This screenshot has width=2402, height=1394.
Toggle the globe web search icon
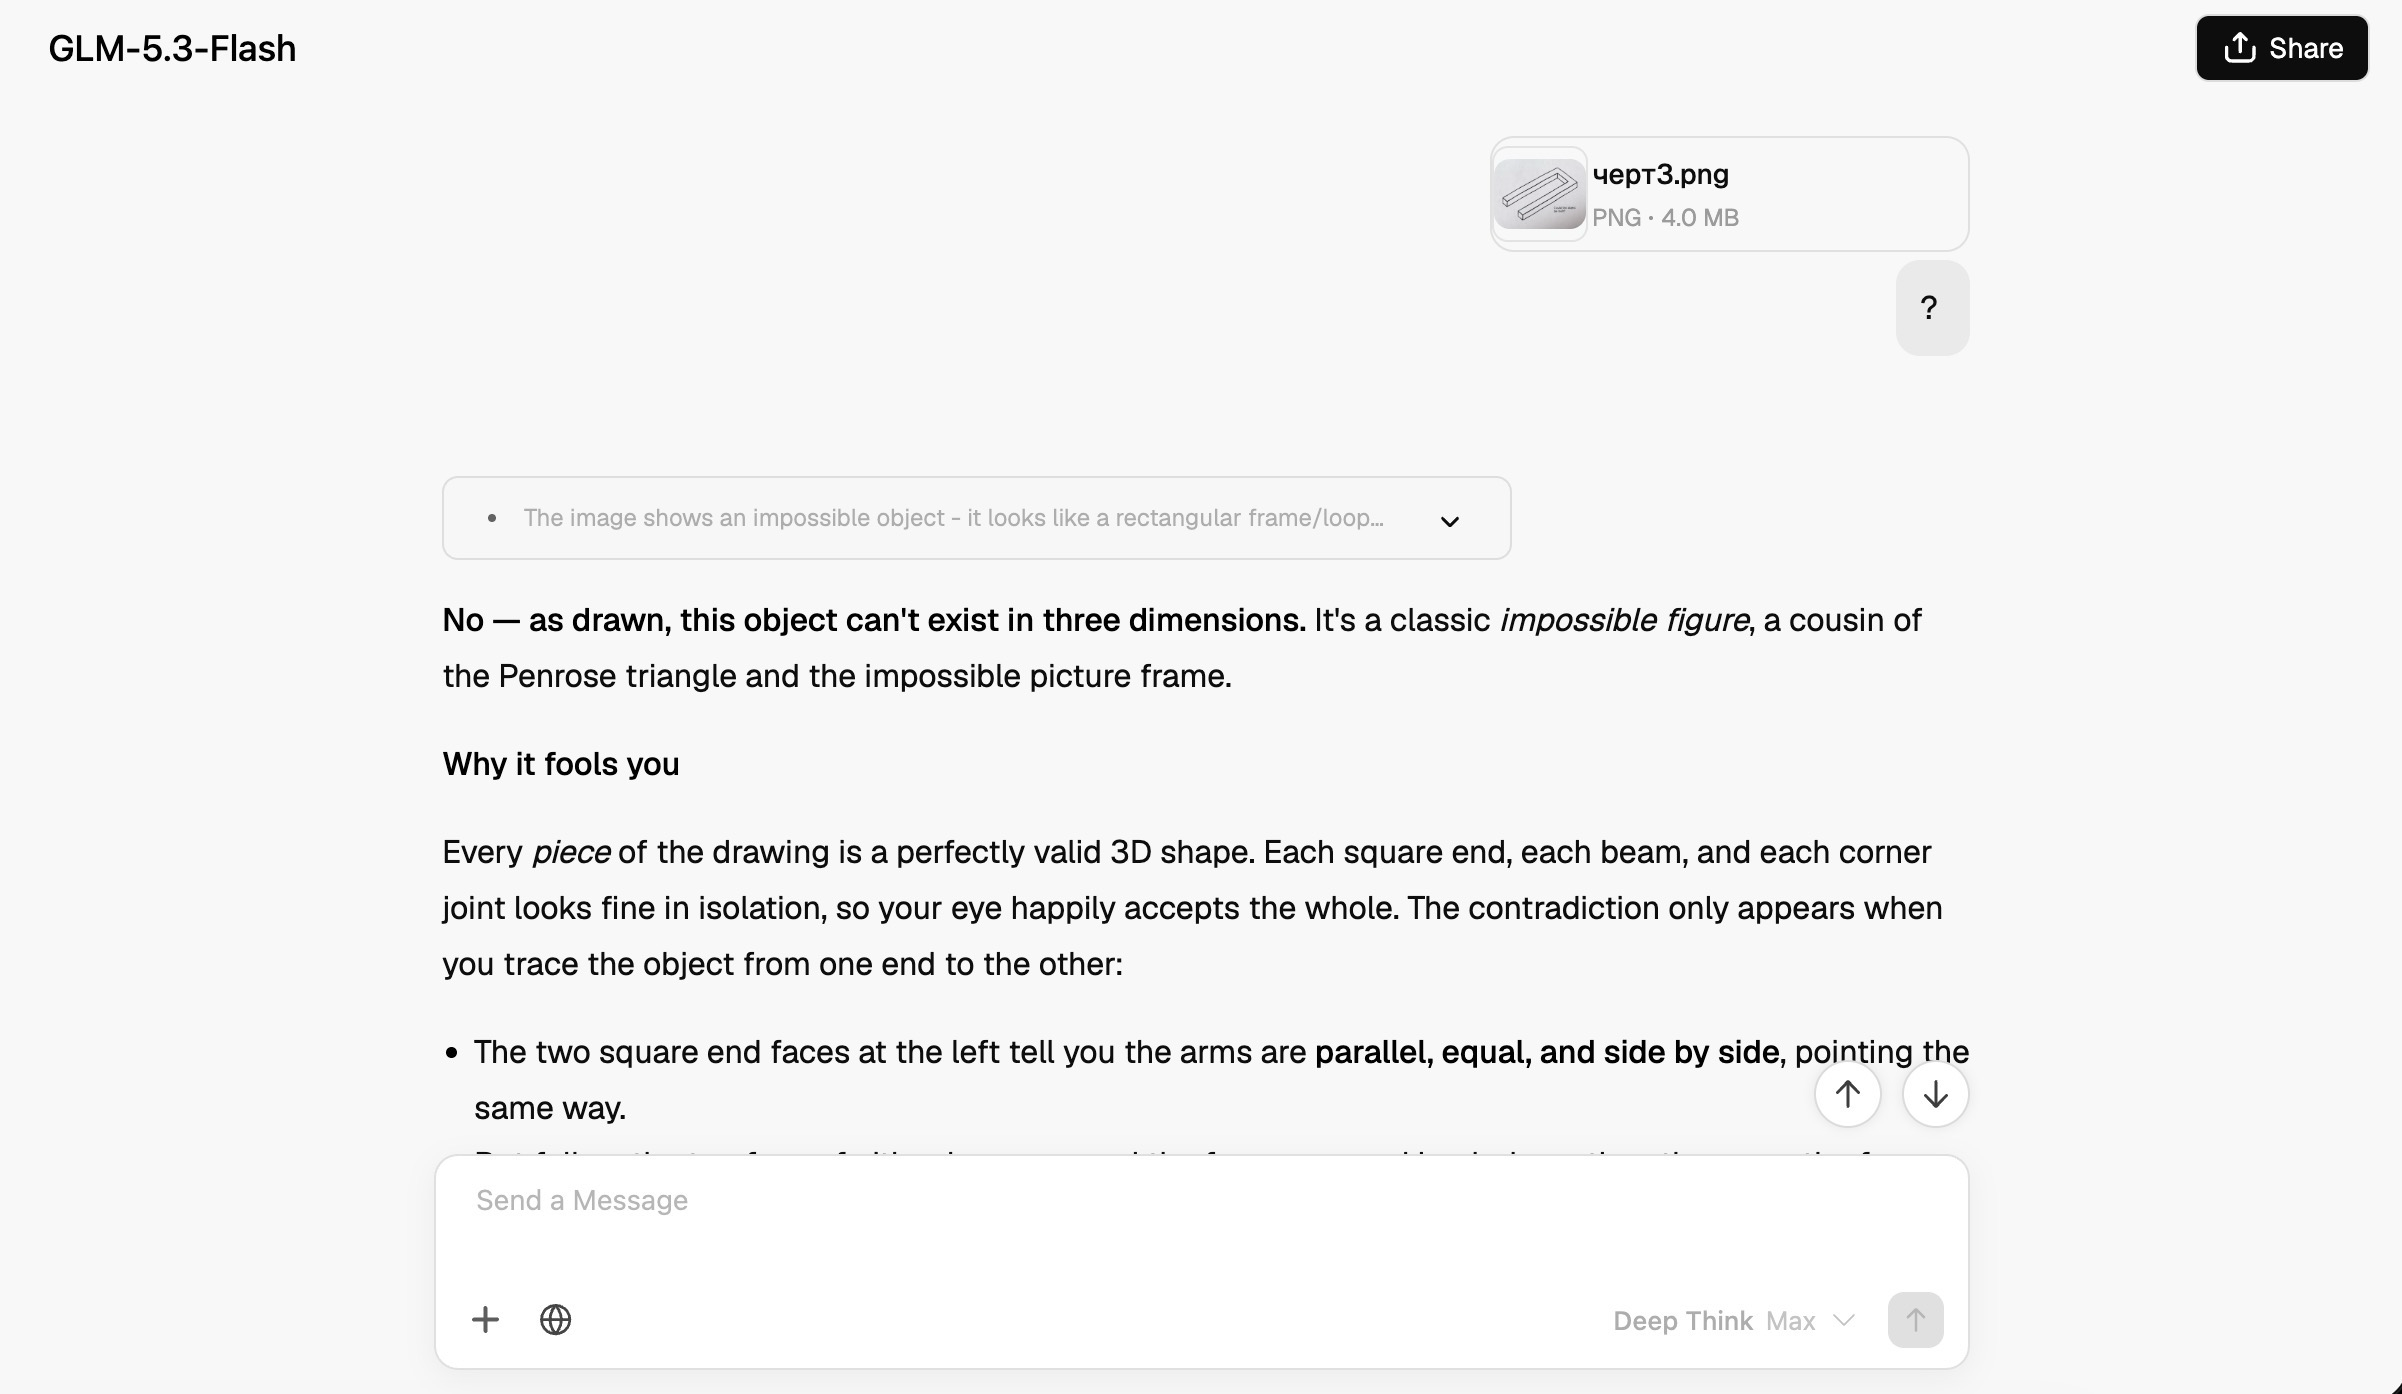(555, 1320)
